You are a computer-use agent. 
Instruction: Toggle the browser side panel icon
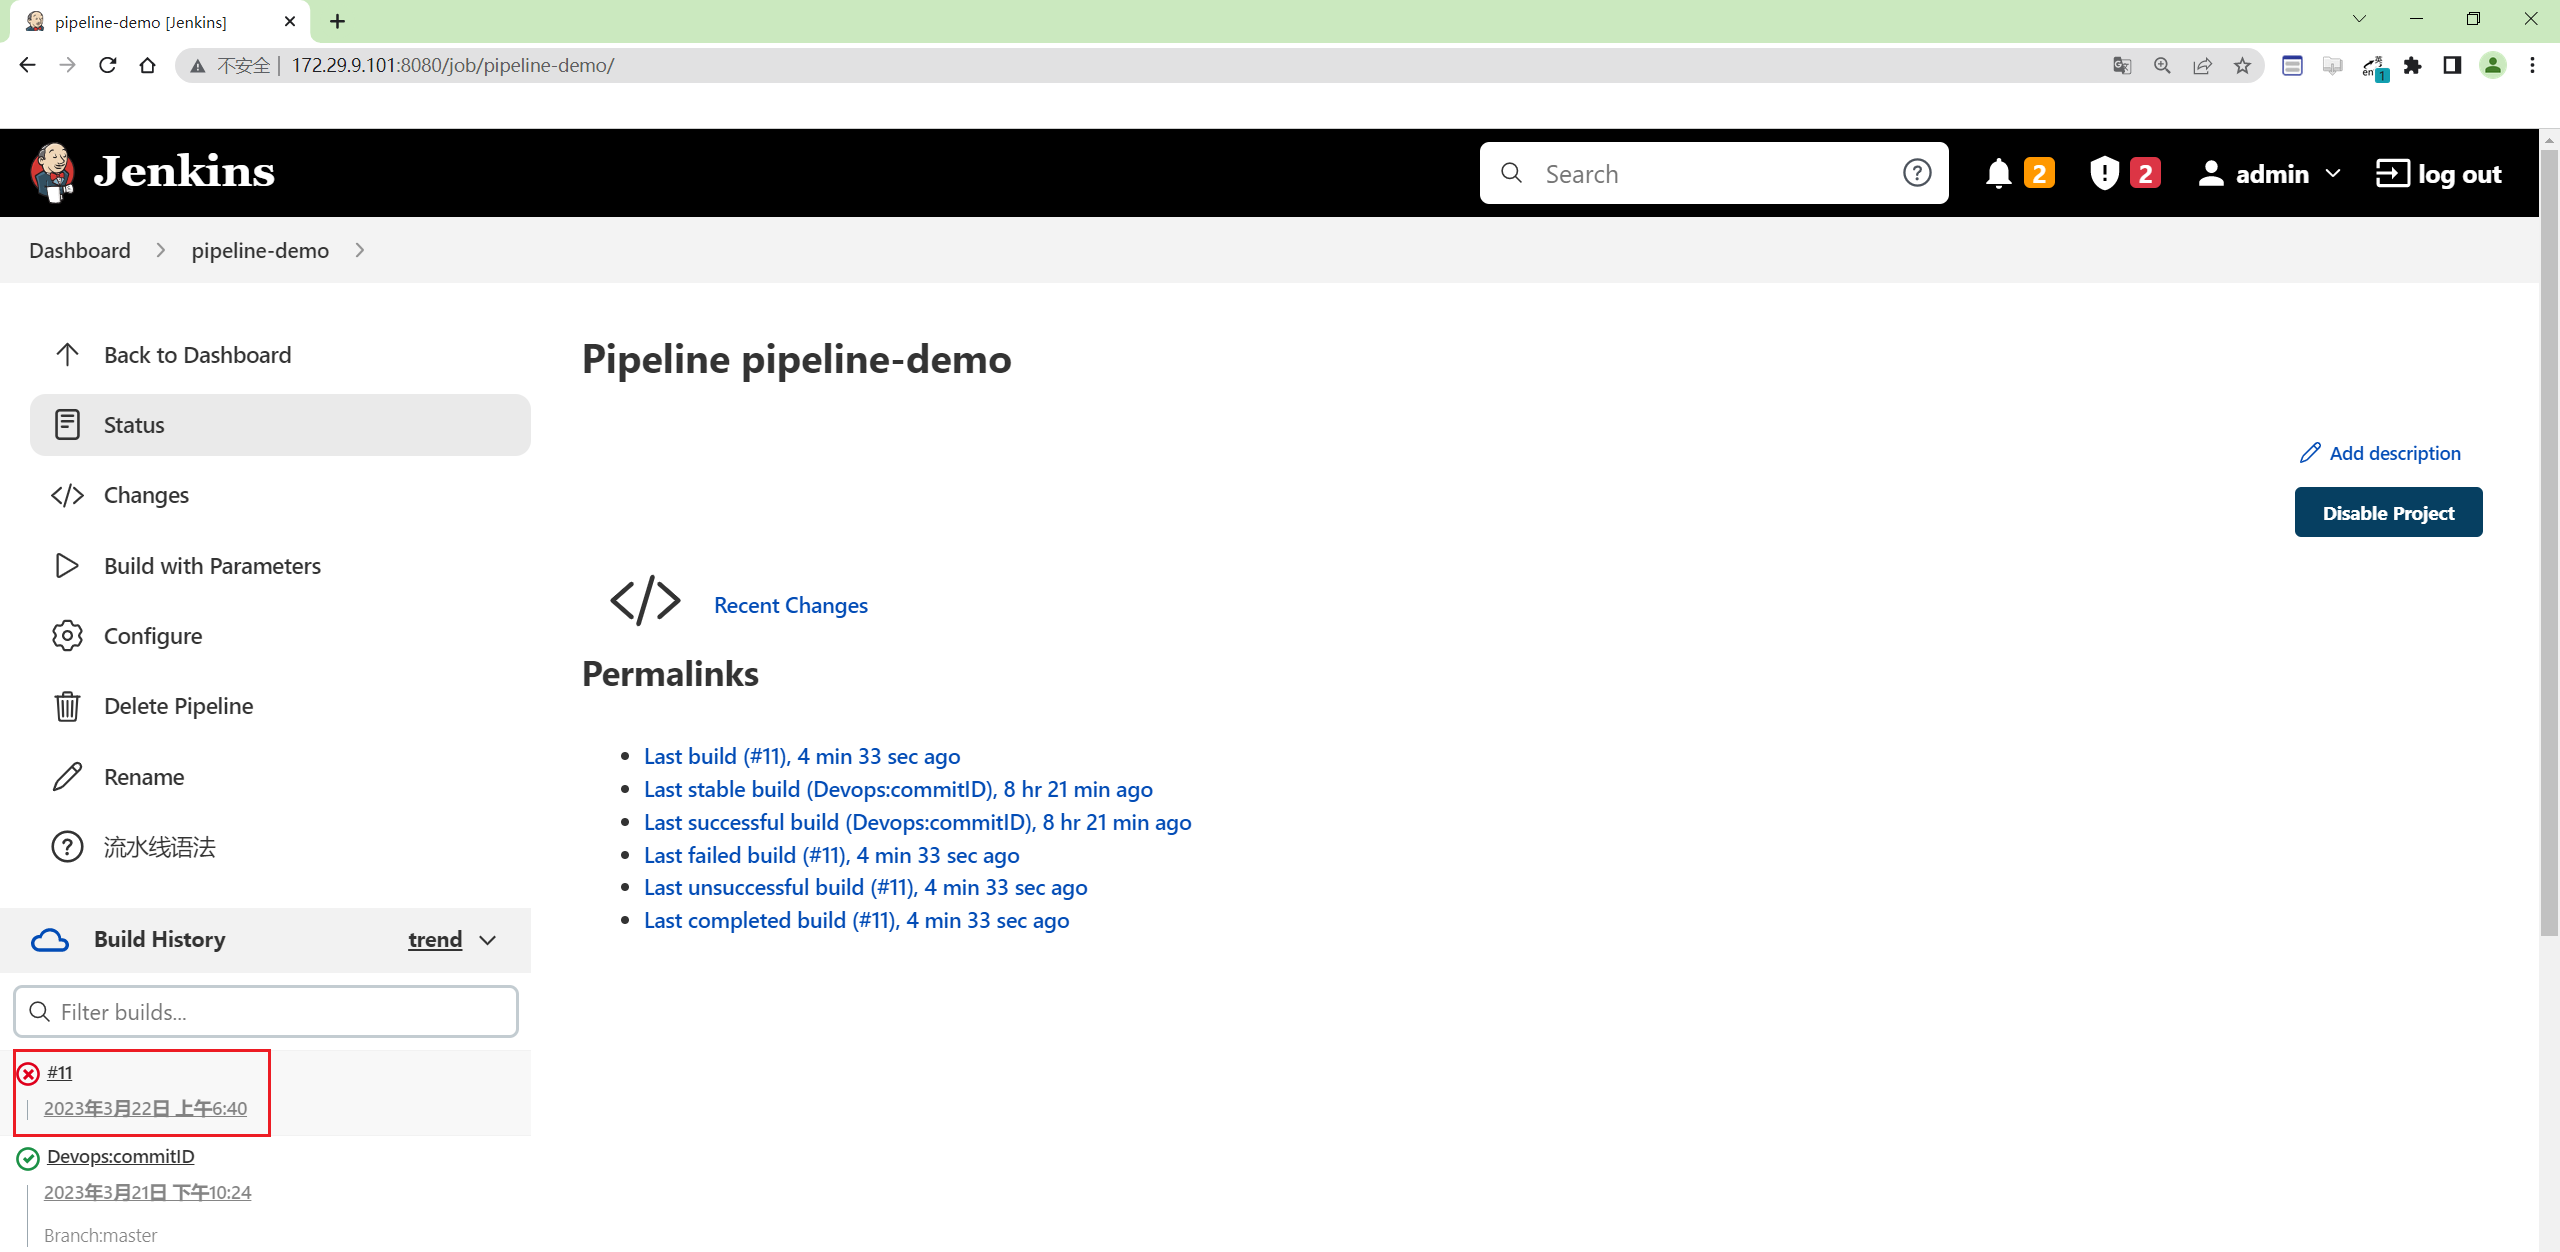tap(2452, 65)
